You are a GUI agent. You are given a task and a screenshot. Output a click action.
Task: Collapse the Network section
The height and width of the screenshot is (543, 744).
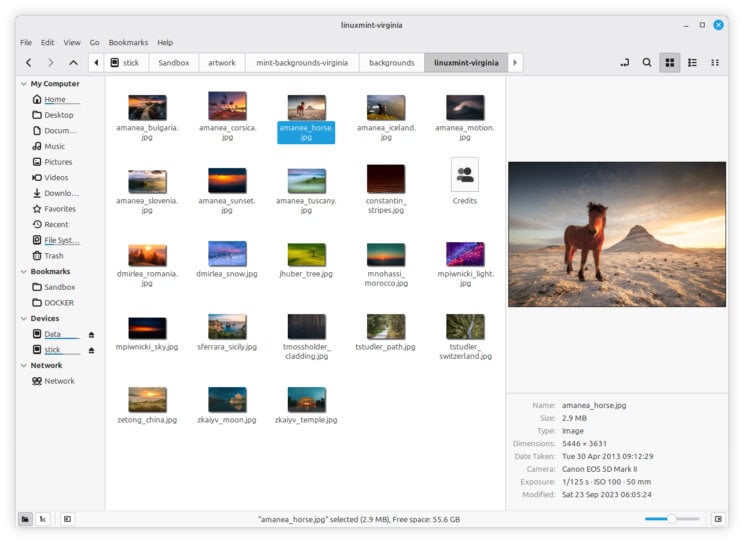pyautogui.click(x=24, y=365)
